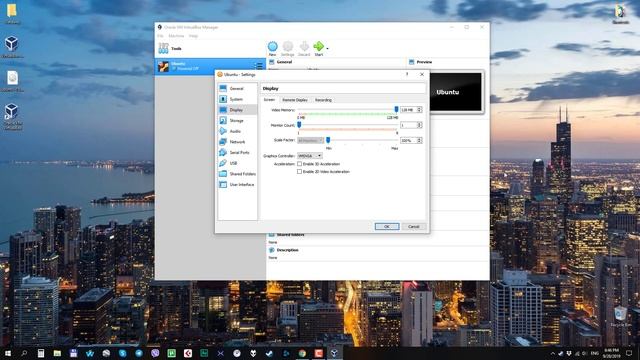Viewport: 640px width, 360px height.
Task: Switch to the Remote Display tab
Action: [x=295, y=100]
